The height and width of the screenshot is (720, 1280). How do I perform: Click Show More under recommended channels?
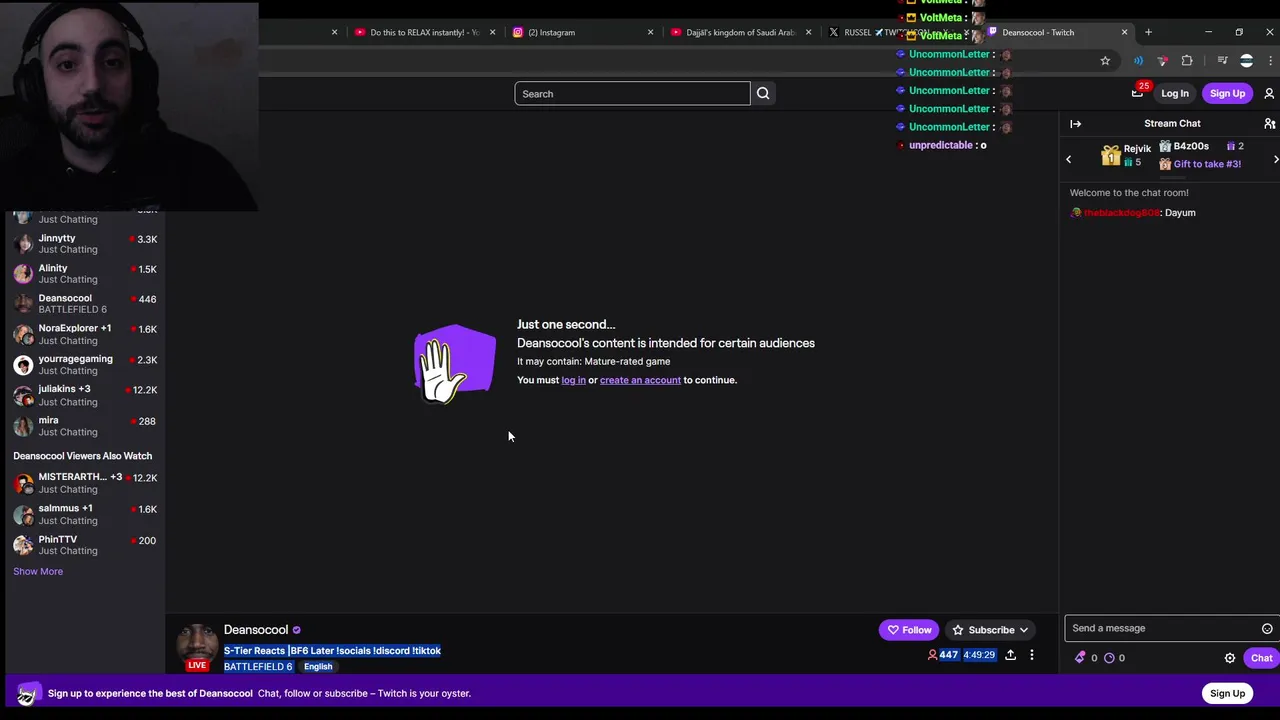[x=38, y=571]
